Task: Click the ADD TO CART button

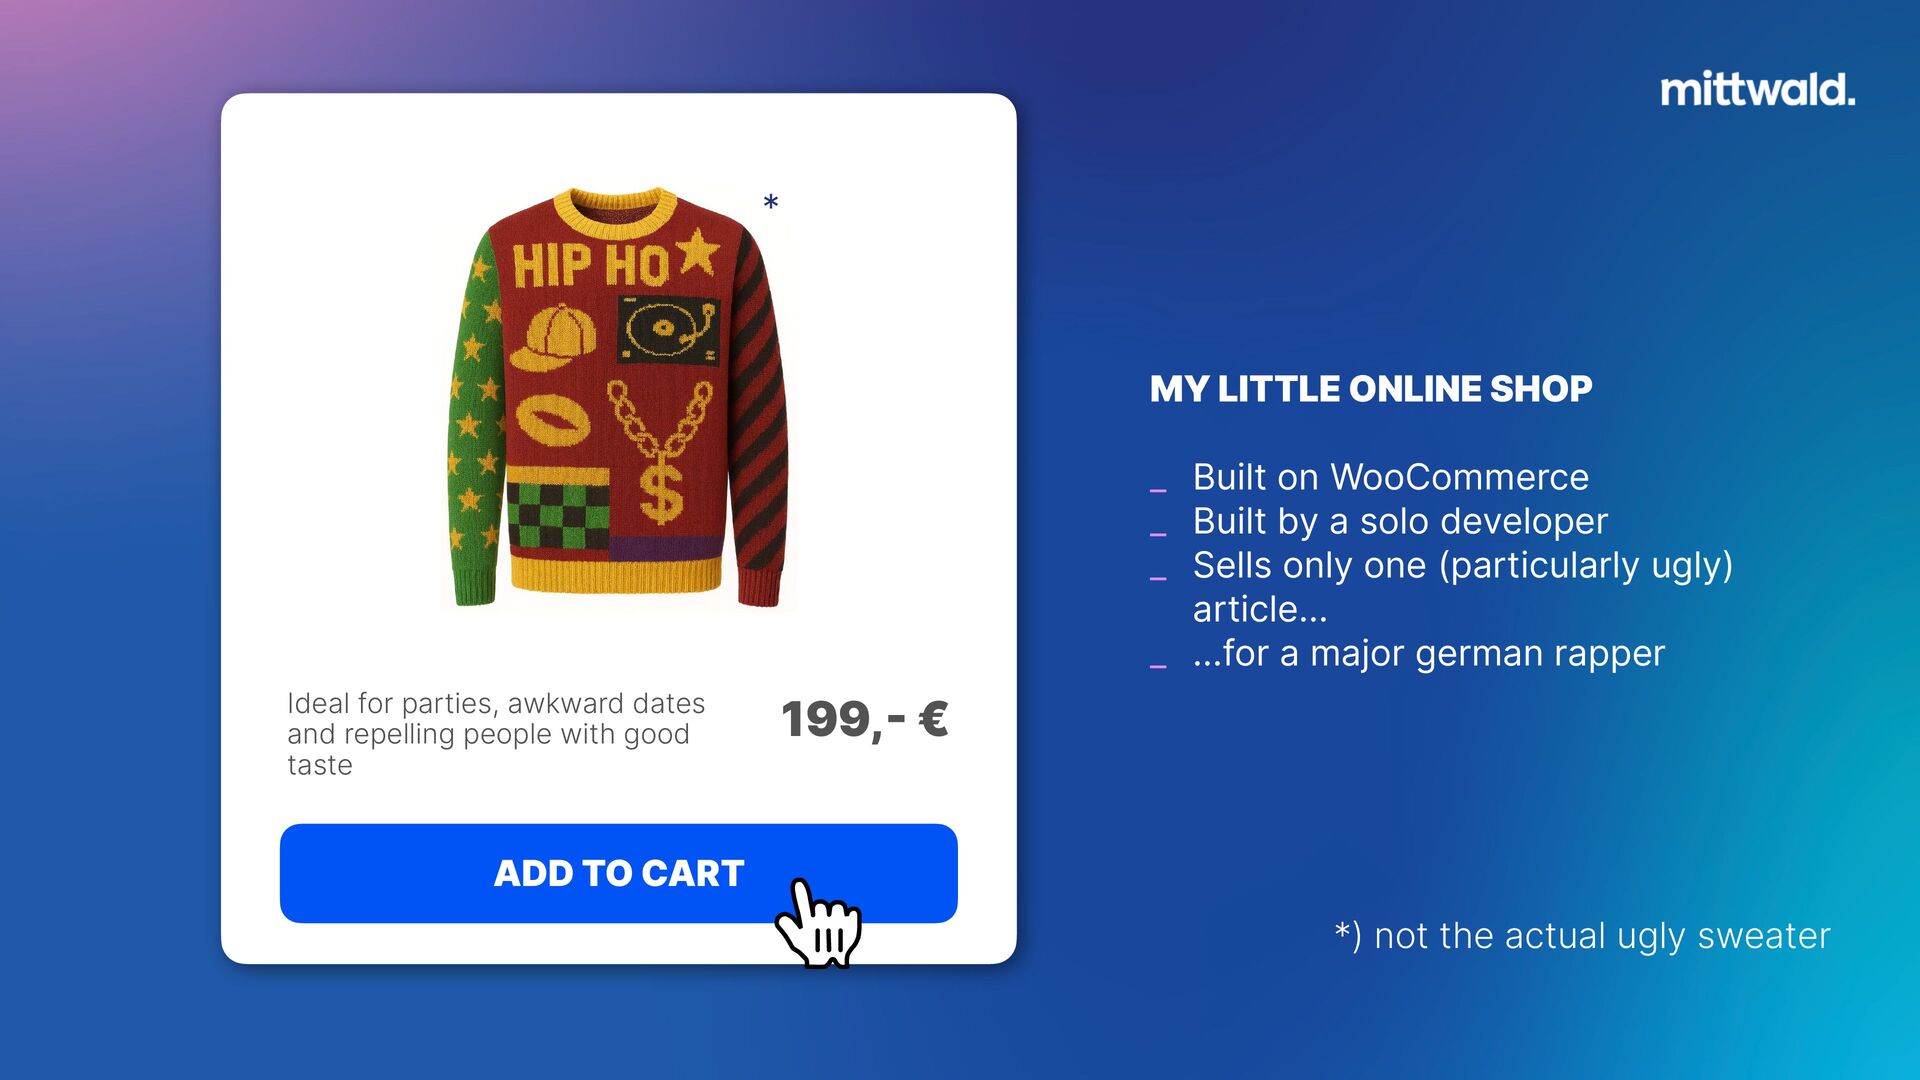Action: coord(618,873)
